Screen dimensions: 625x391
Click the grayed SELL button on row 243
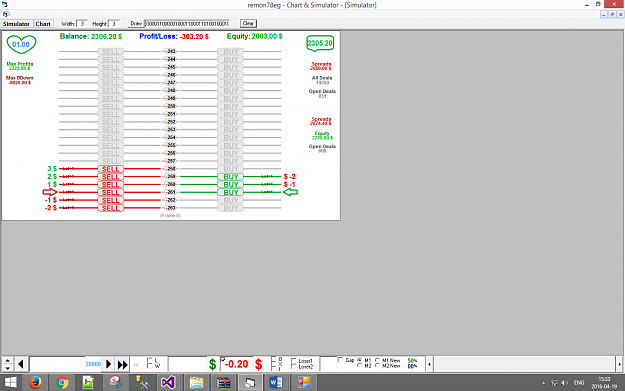point(110,51)
